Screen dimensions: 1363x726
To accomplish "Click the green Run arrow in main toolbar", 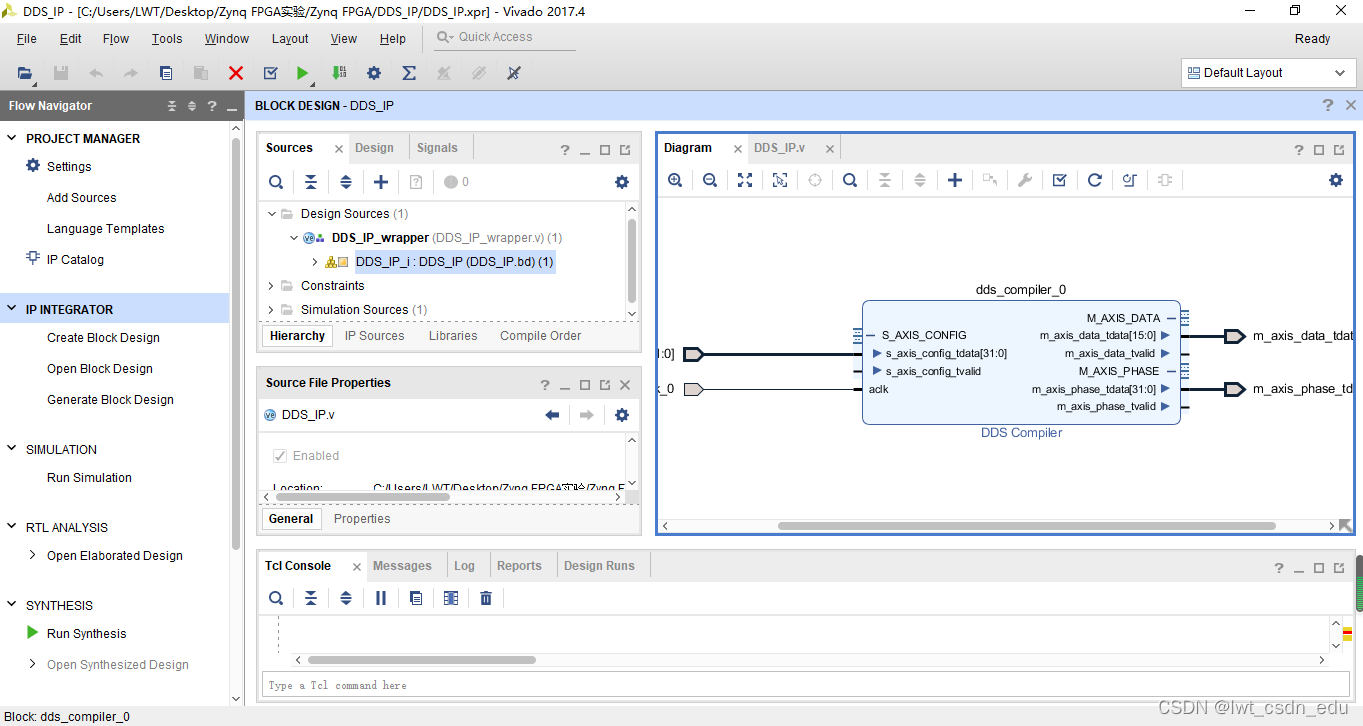I will pos(302,73).
